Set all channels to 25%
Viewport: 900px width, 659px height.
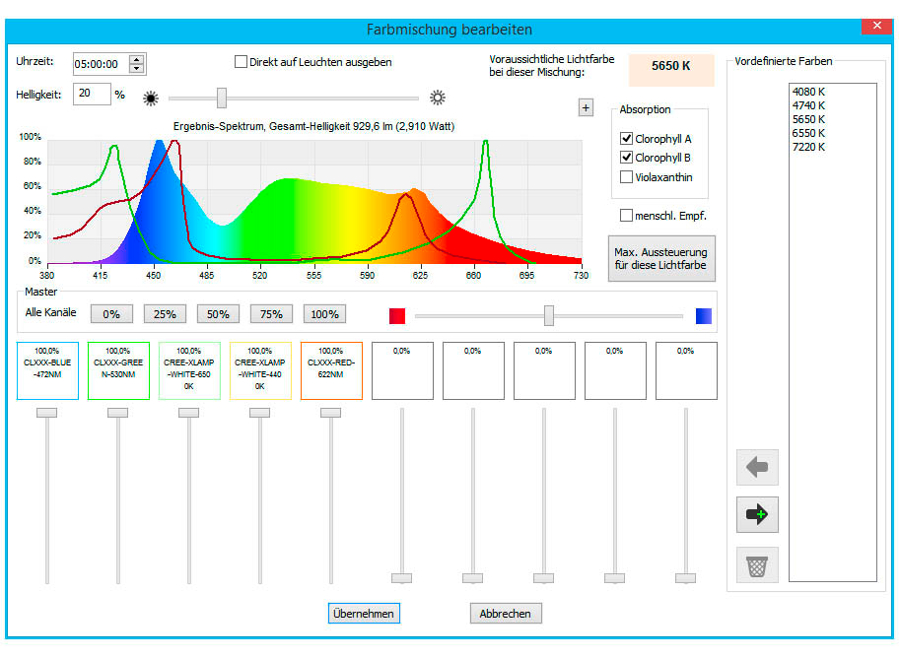[165, 314]
